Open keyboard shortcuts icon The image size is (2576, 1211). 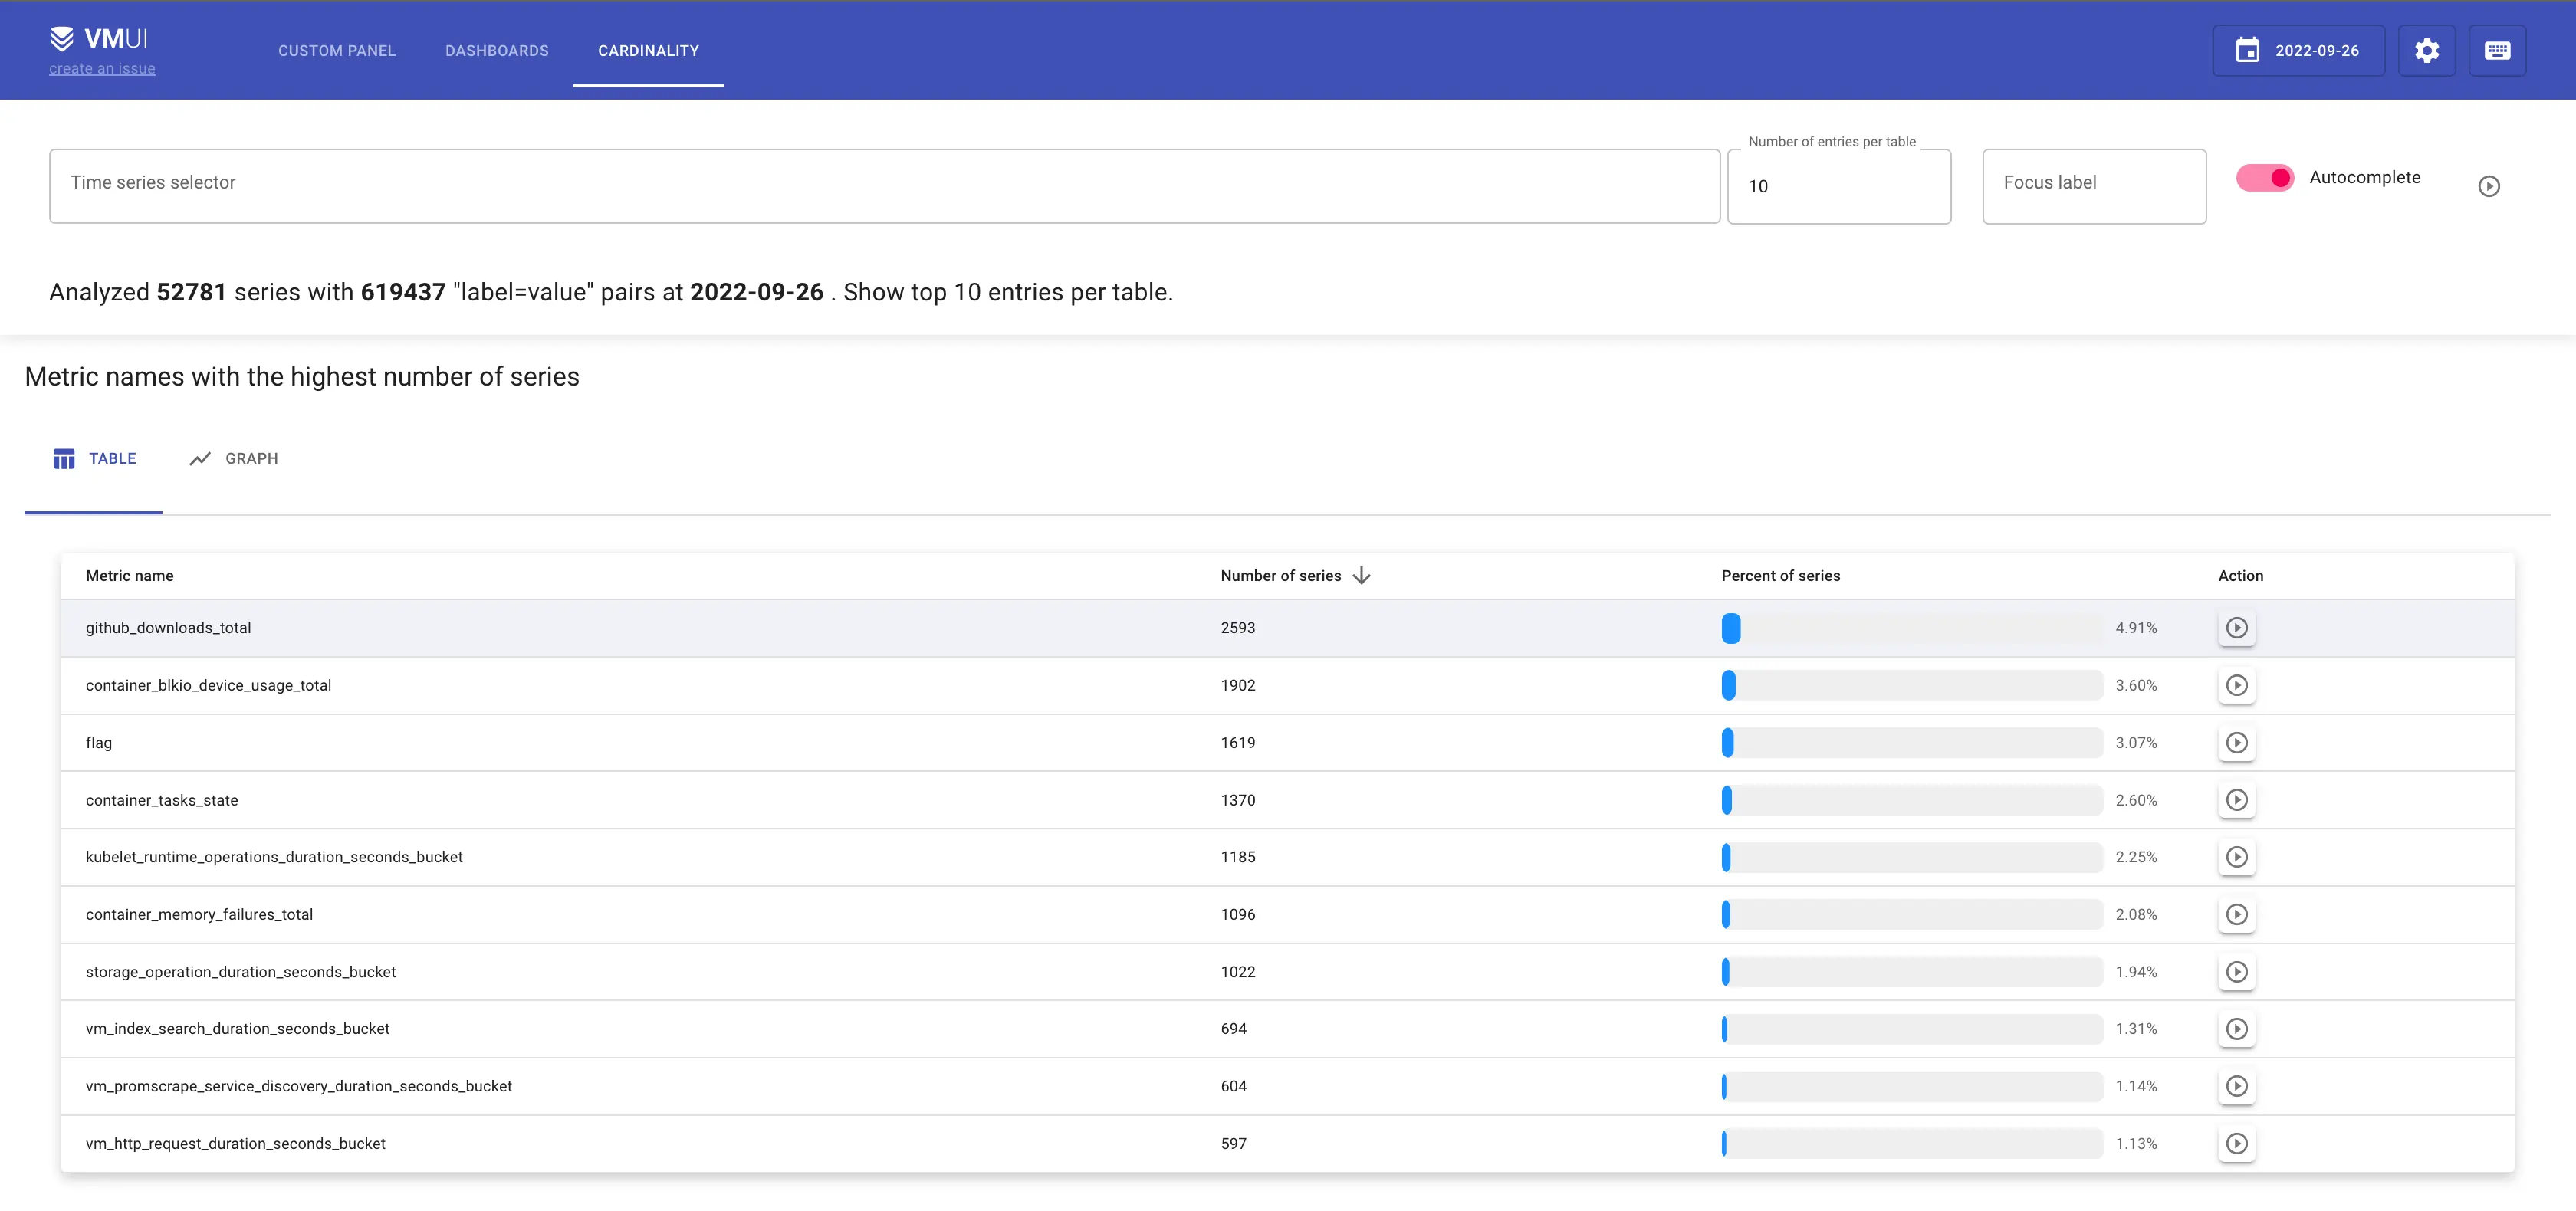tap(2497, 50)
